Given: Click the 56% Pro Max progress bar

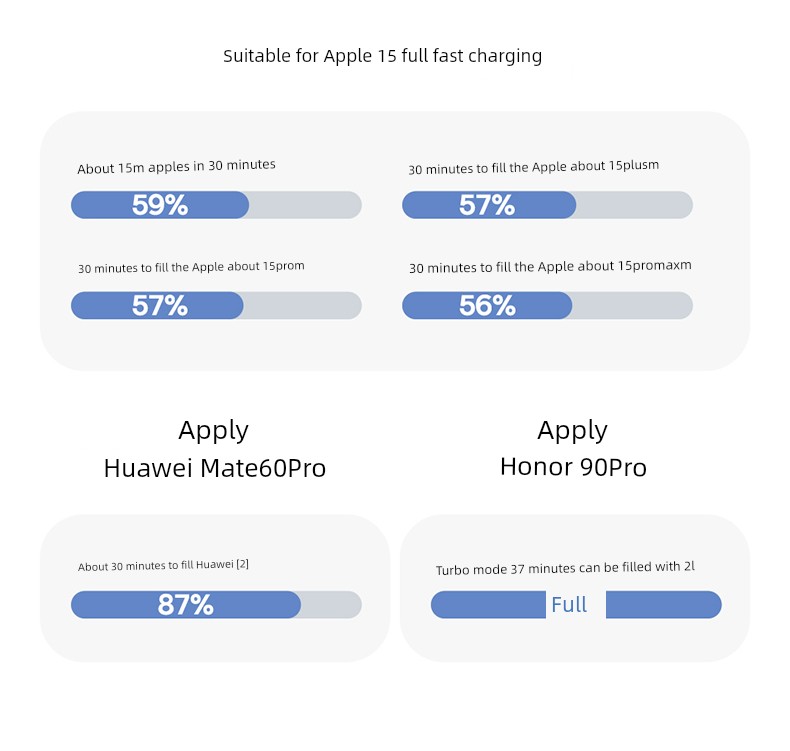Looking at the screenshot, I should (547, 305).
